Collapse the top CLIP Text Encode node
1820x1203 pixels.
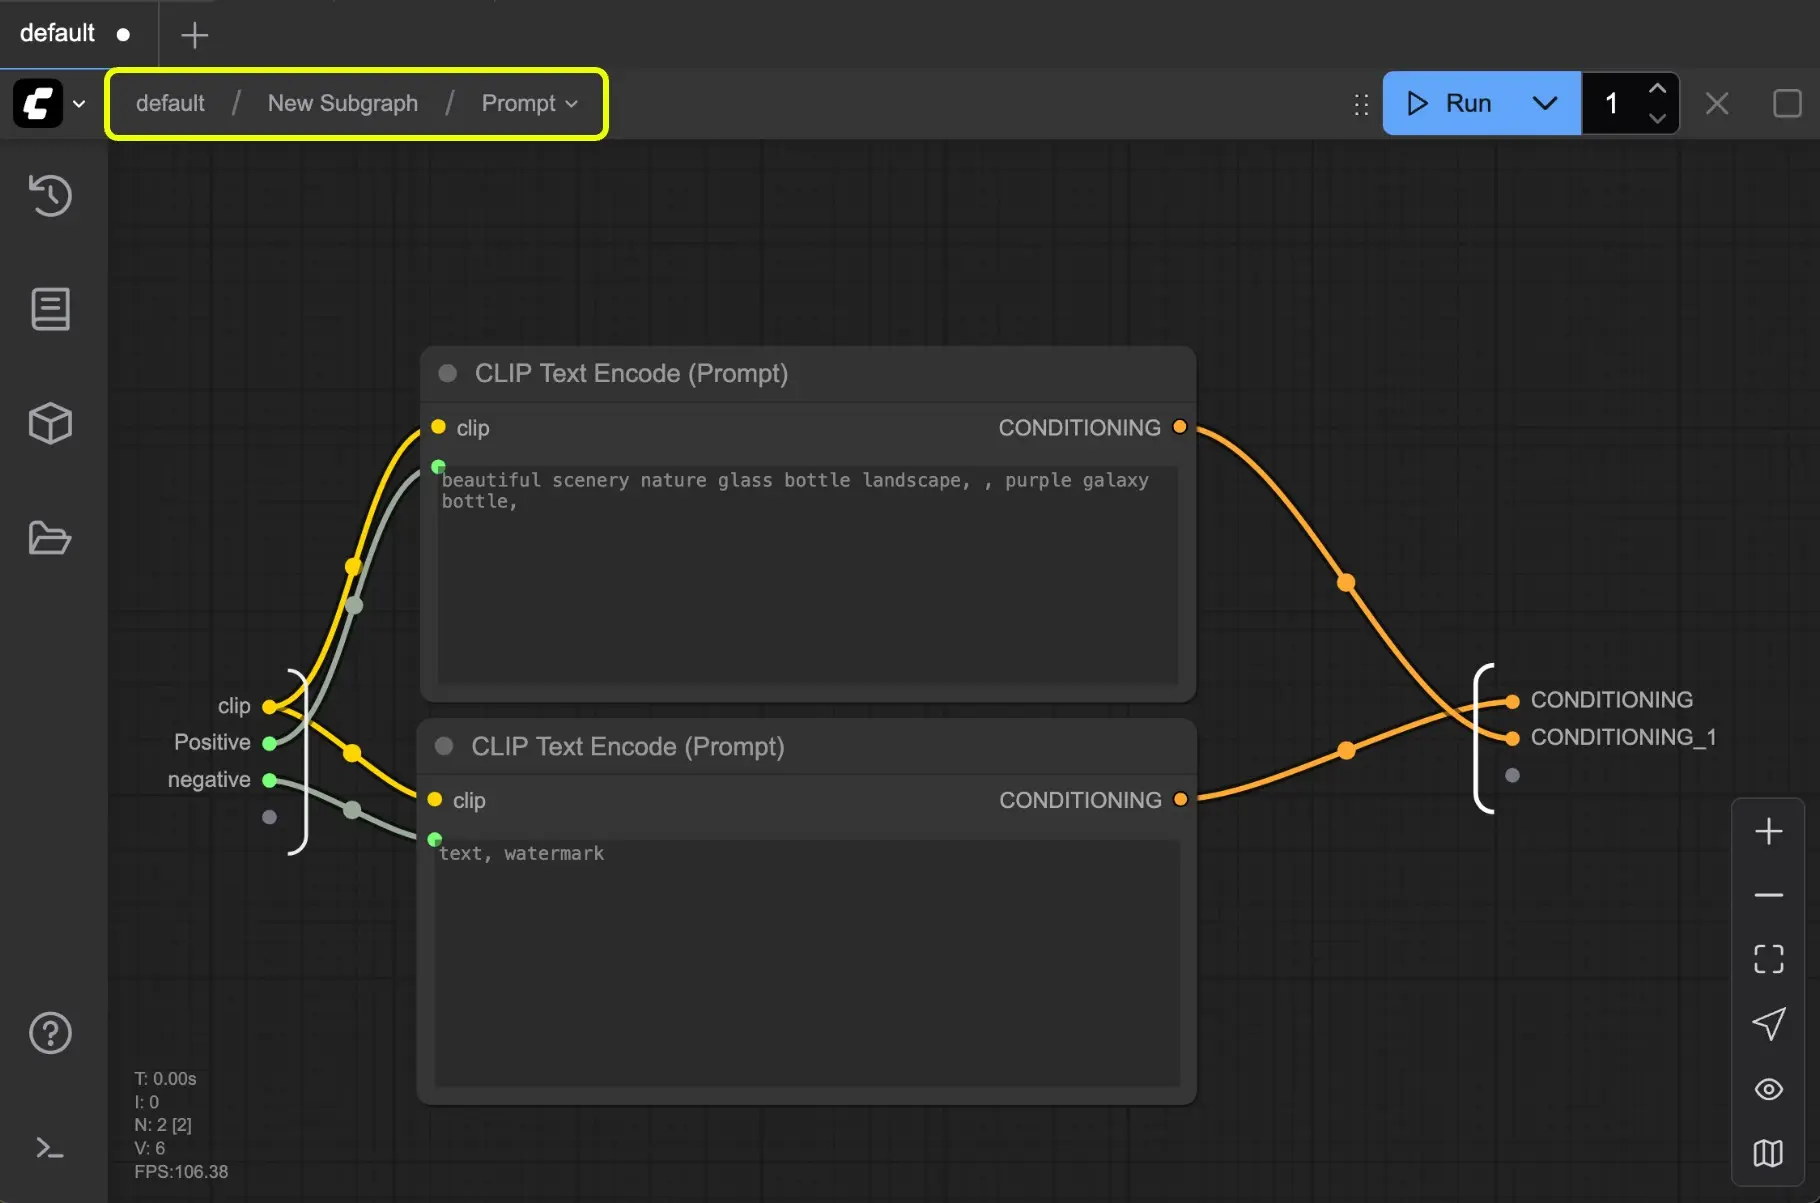pyautogui.click(x=448, y=373)
